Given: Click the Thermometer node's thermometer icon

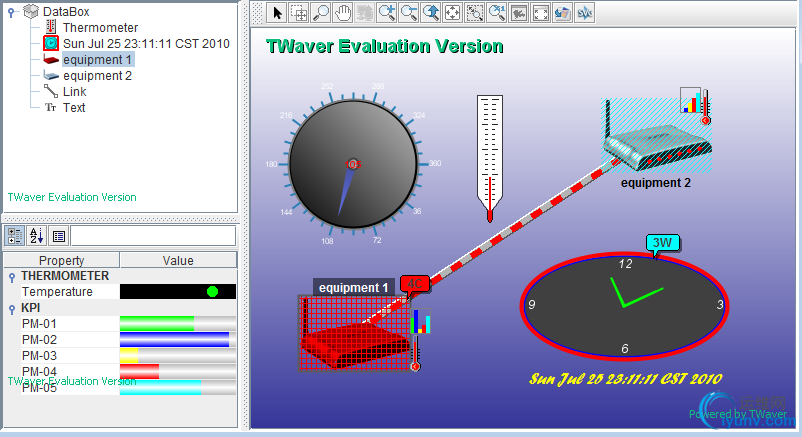Looking at the screenshot, I should 51,27.
